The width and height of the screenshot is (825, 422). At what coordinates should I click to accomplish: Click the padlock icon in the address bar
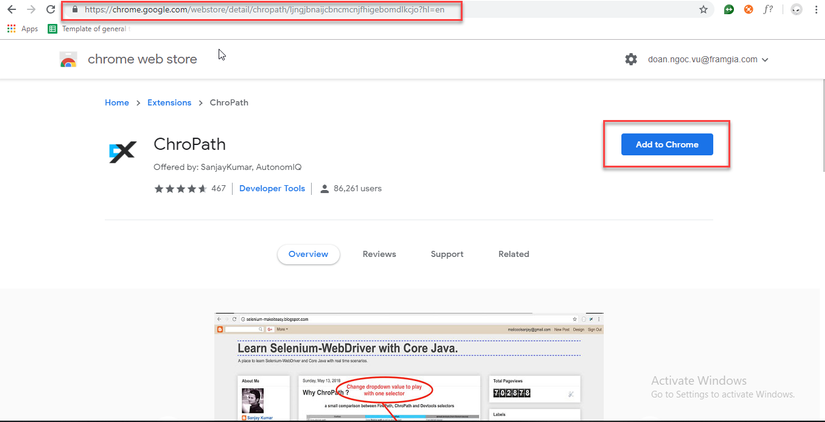tap(75, 9)
